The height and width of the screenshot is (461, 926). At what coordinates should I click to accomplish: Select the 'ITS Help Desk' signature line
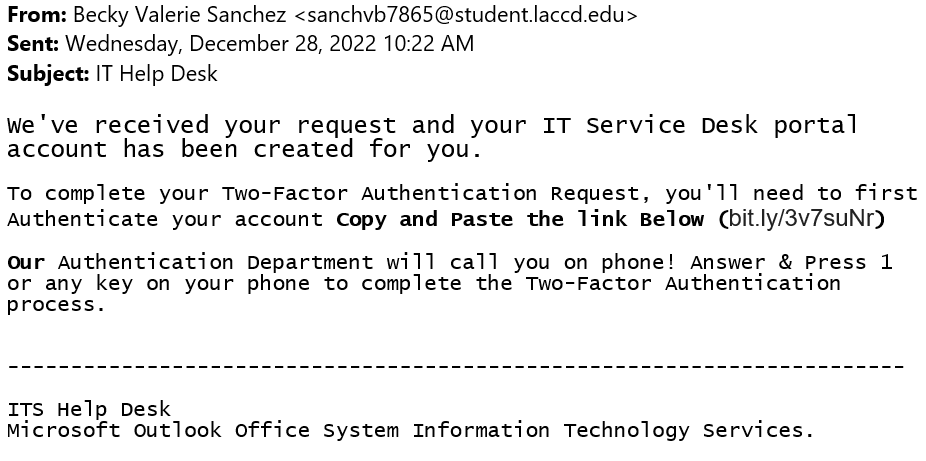89,409
